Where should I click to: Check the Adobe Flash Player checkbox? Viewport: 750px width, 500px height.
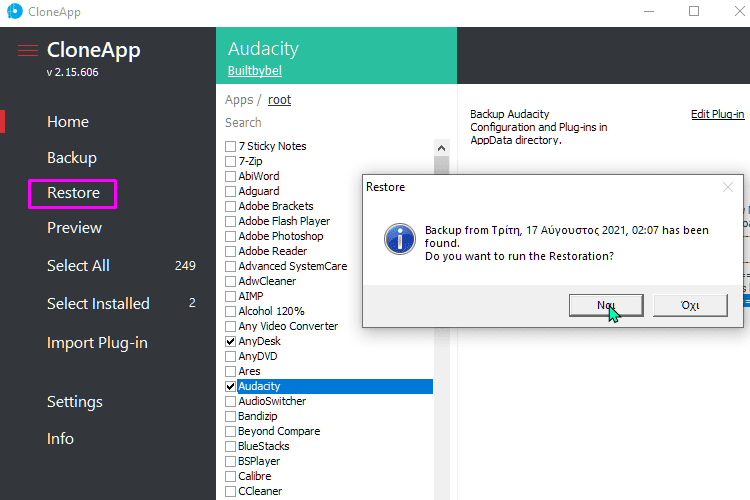(231, 221)
